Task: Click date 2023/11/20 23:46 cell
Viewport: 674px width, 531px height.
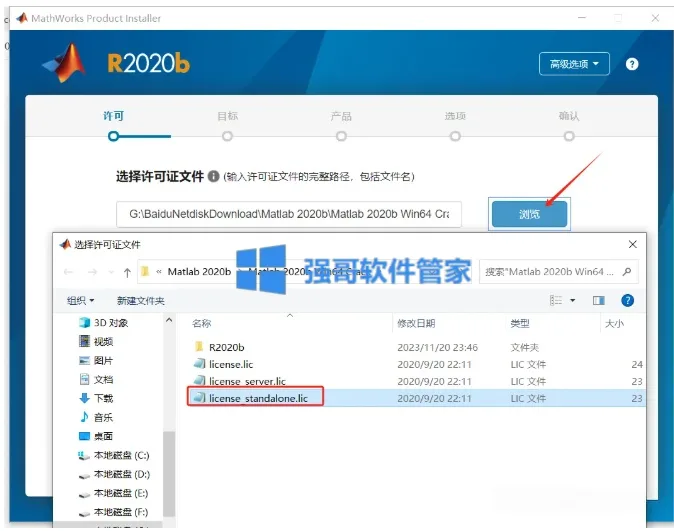Action: click(x=437, y=347)
